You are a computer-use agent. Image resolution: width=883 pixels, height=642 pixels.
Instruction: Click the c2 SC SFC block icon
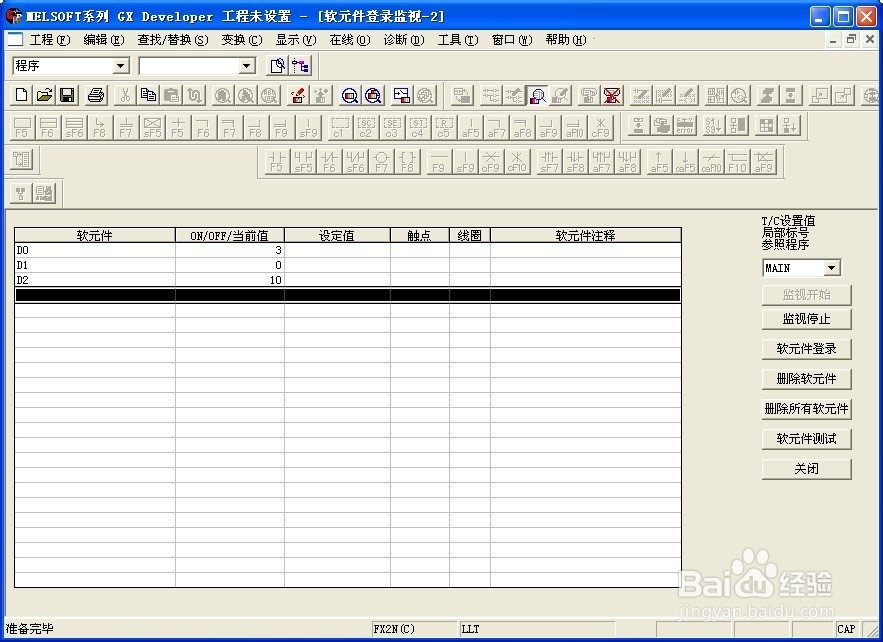coord(365,127)
